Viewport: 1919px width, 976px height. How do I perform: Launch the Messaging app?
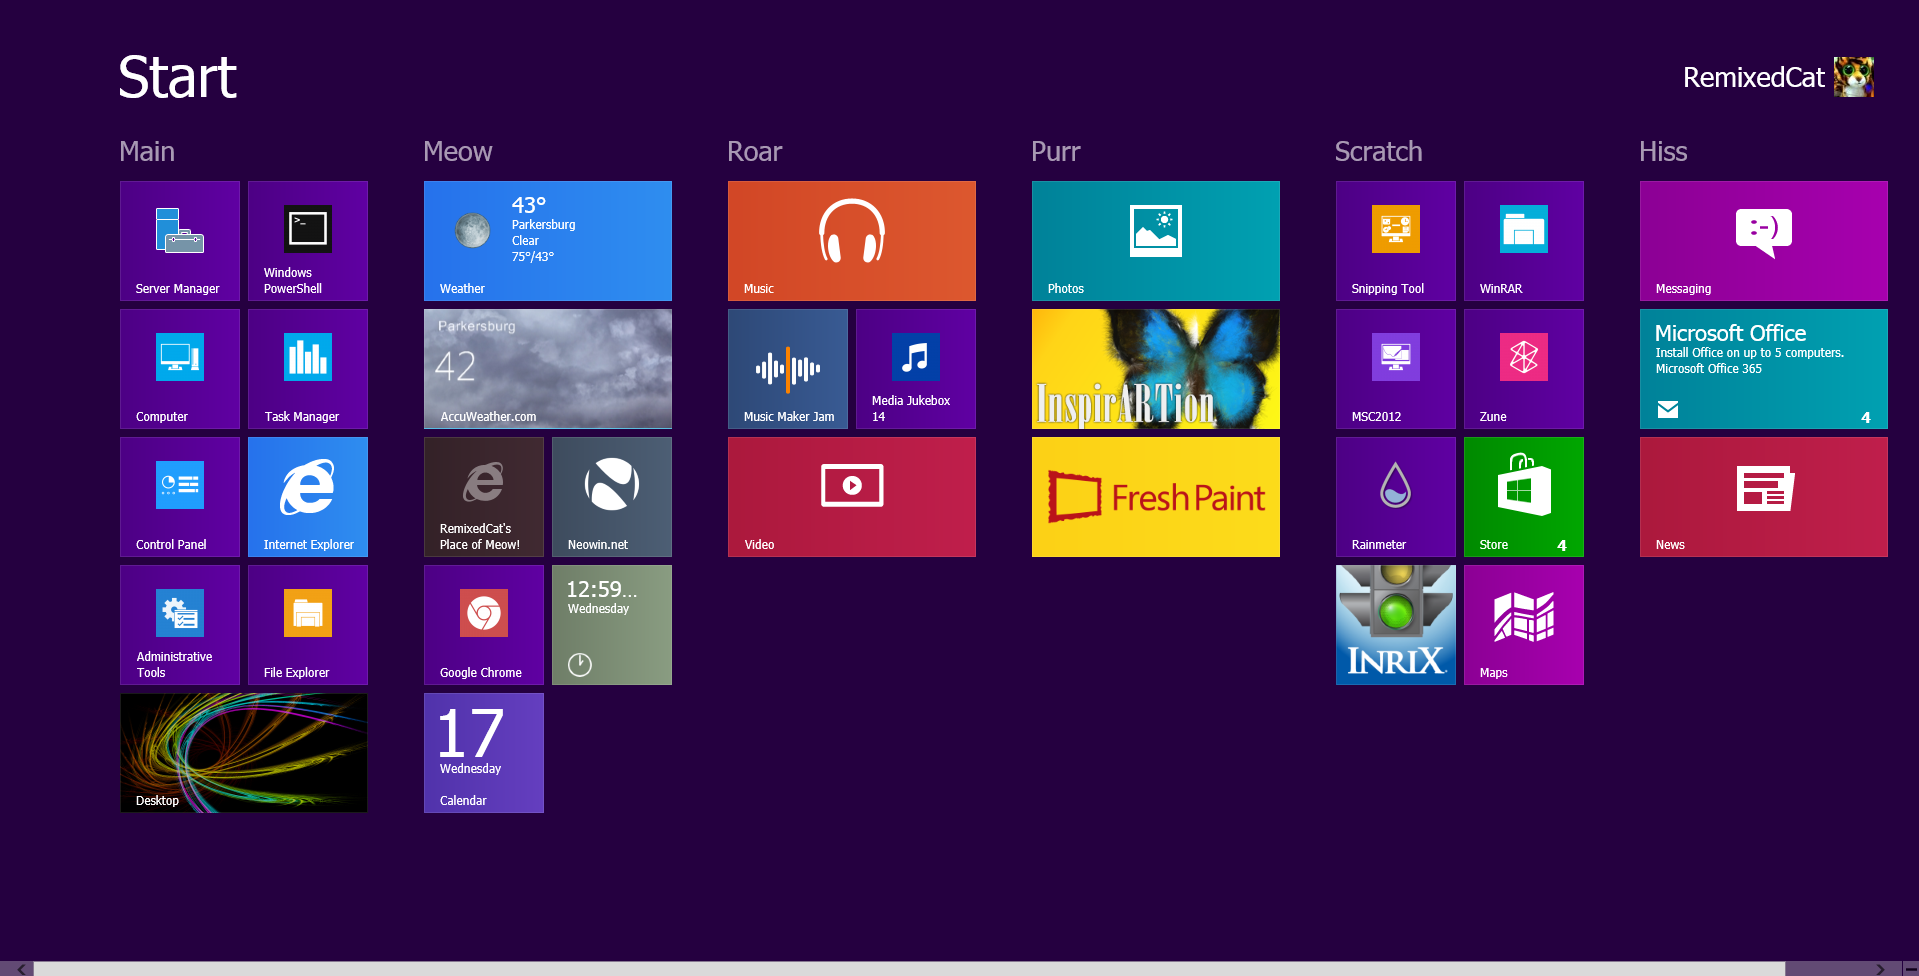[x=1762, y=240]
